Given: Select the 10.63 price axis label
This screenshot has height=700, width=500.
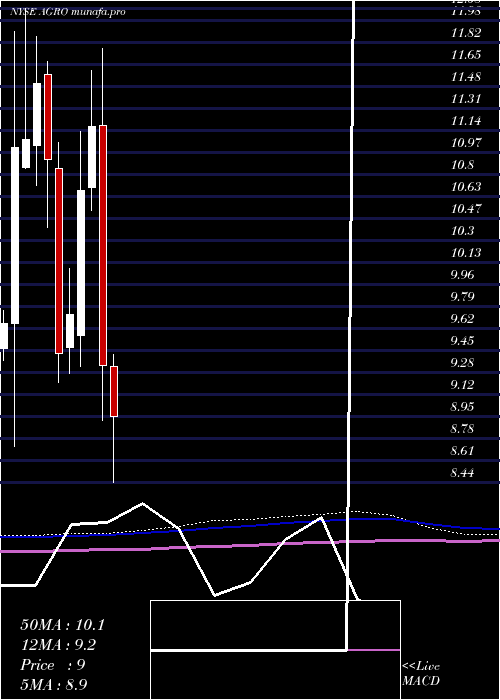Looking at the screenshot, I should coord(466,187).
